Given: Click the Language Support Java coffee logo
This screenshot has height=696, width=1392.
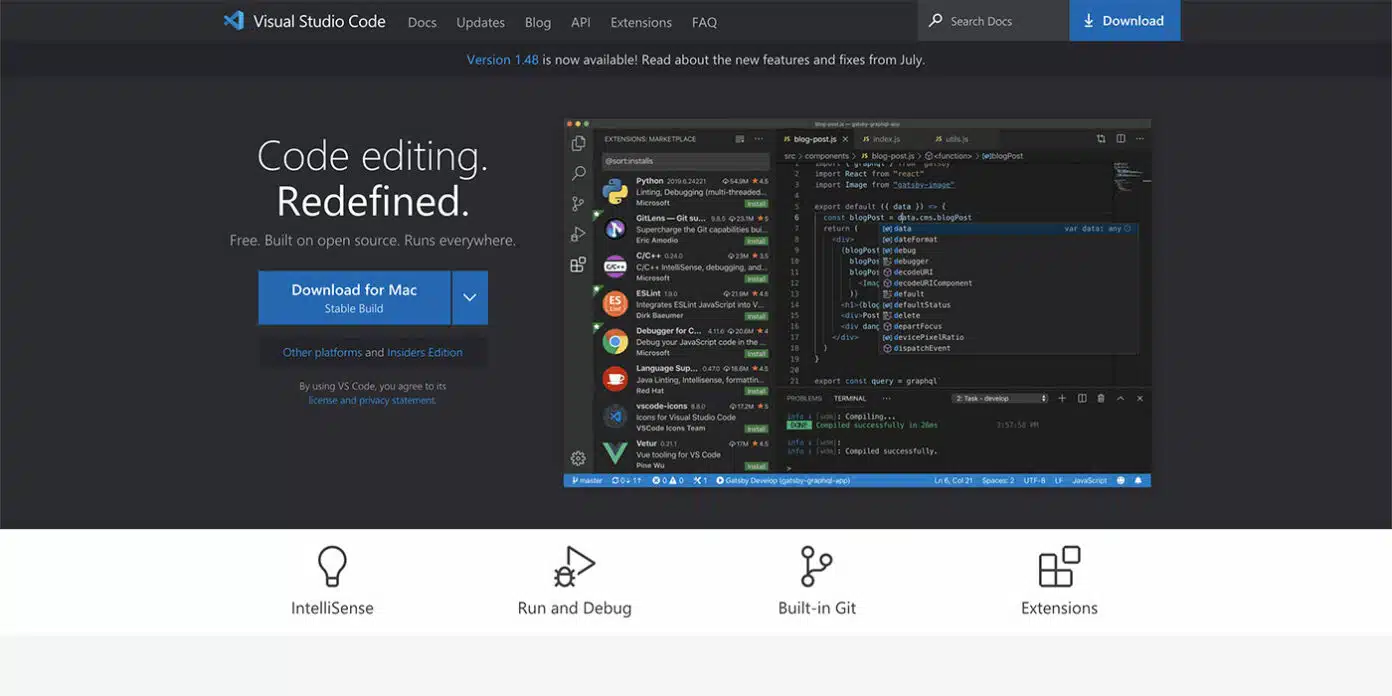Looking at the screenshot, I should click(615, 379).
